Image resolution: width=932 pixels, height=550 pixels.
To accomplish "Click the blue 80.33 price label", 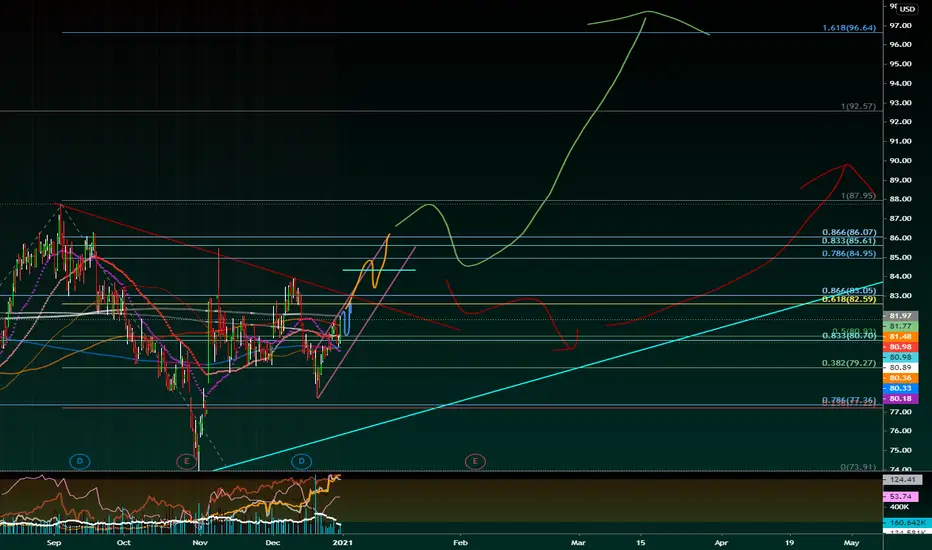I will point(900,388).
